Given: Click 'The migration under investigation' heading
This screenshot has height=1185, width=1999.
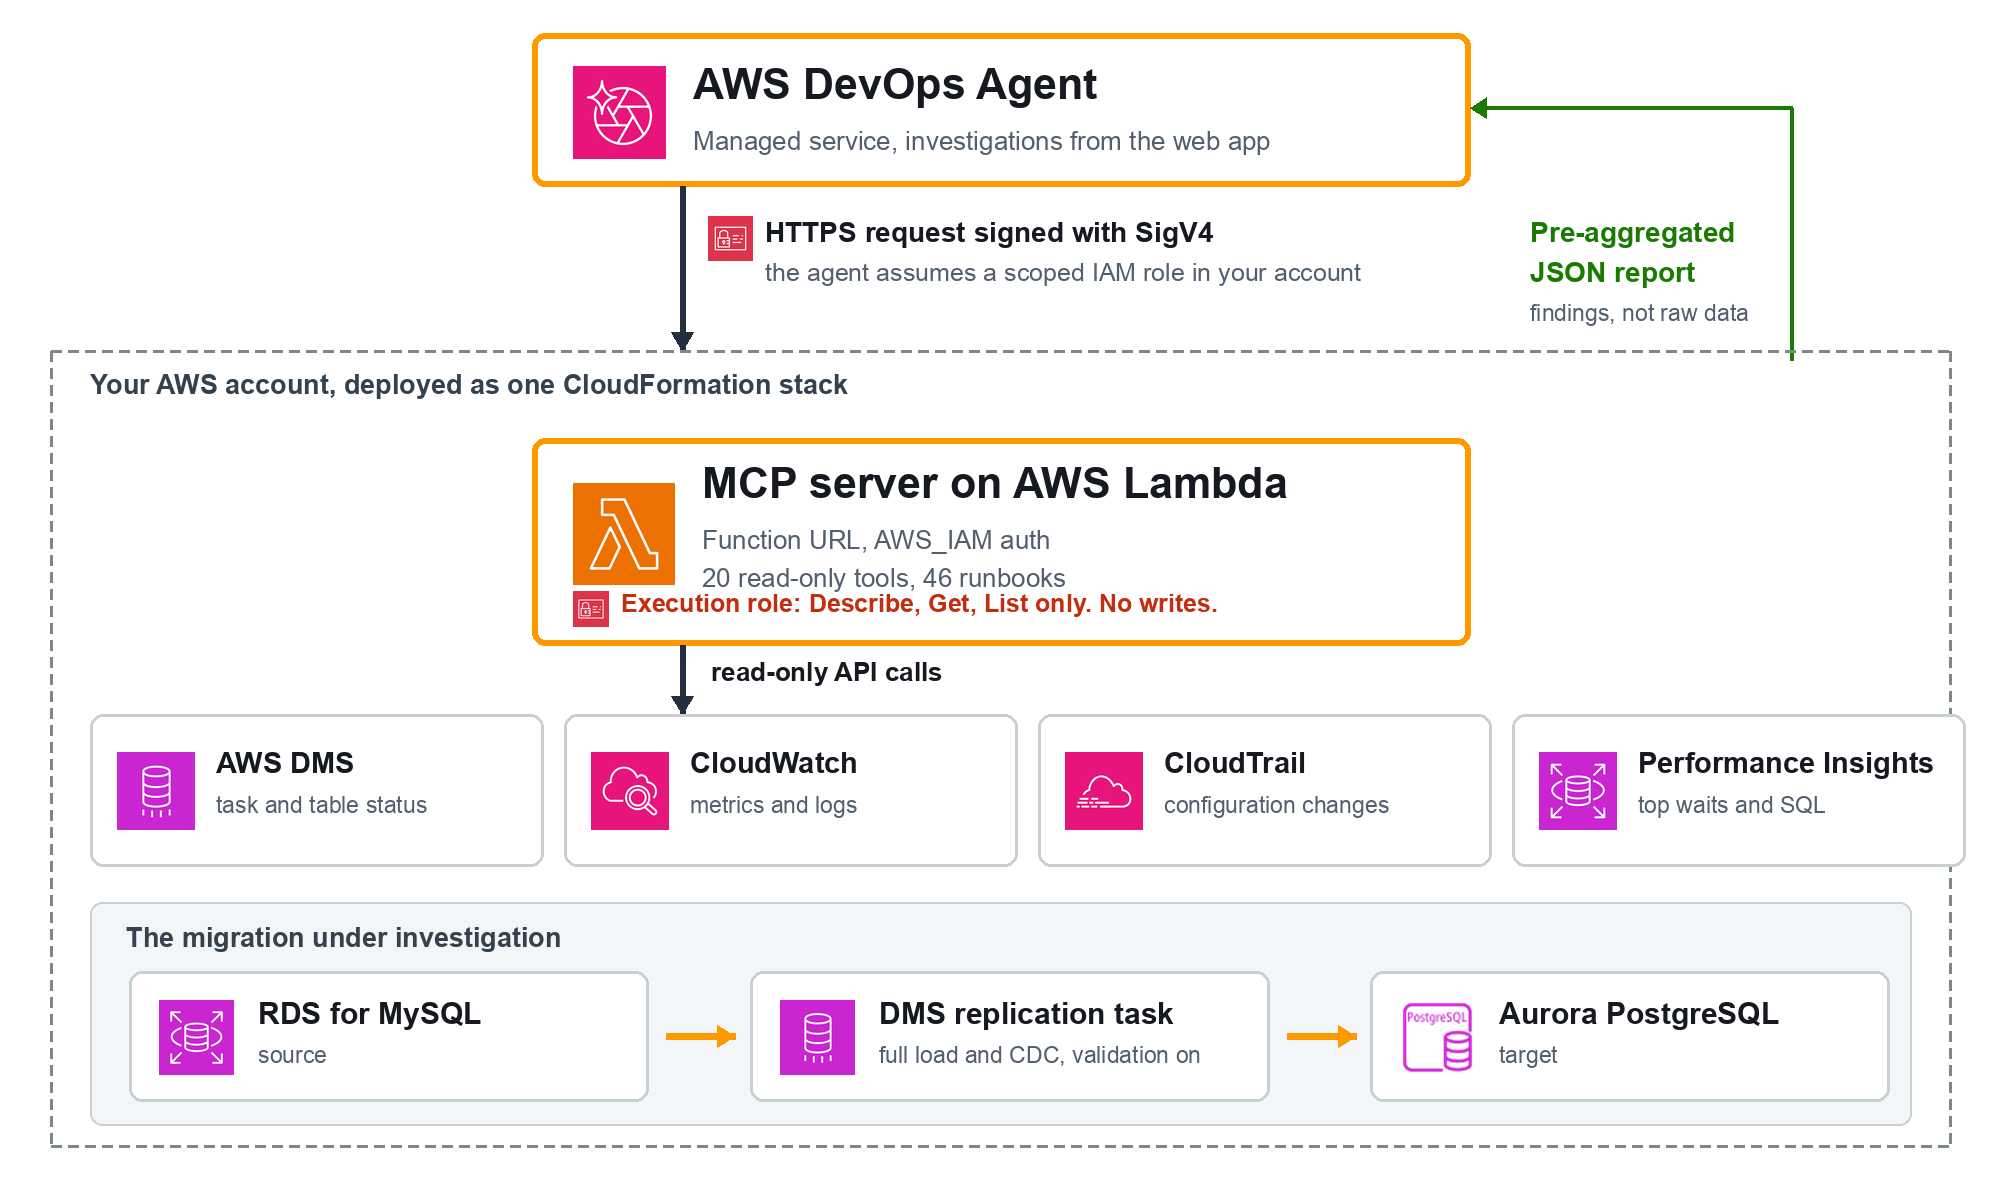Looking at the screenshot, I should [x=343, y=938].
